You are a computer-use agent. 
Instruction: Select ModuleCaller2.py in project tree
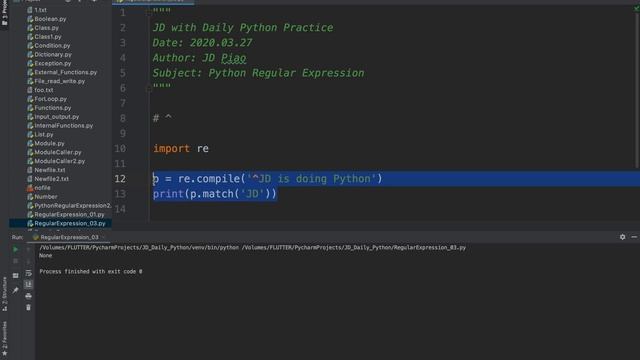tap(60, 161)
